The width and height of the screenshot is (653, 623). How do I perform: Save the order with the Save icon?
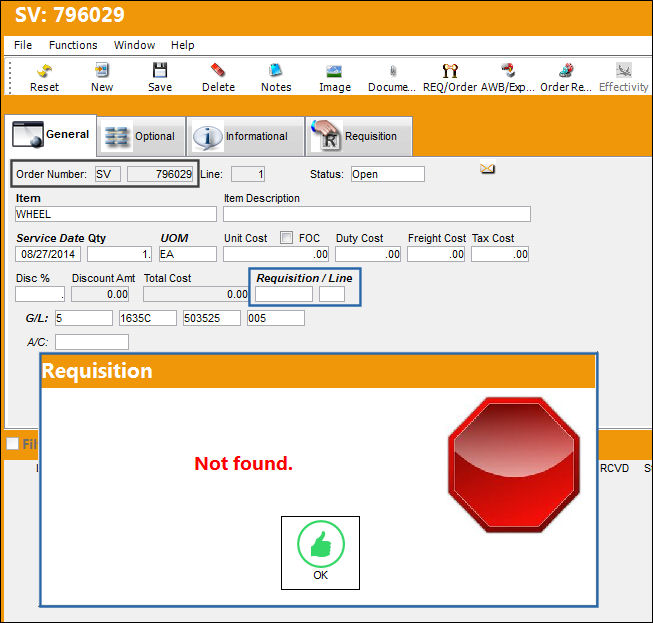tap(160, 71)
